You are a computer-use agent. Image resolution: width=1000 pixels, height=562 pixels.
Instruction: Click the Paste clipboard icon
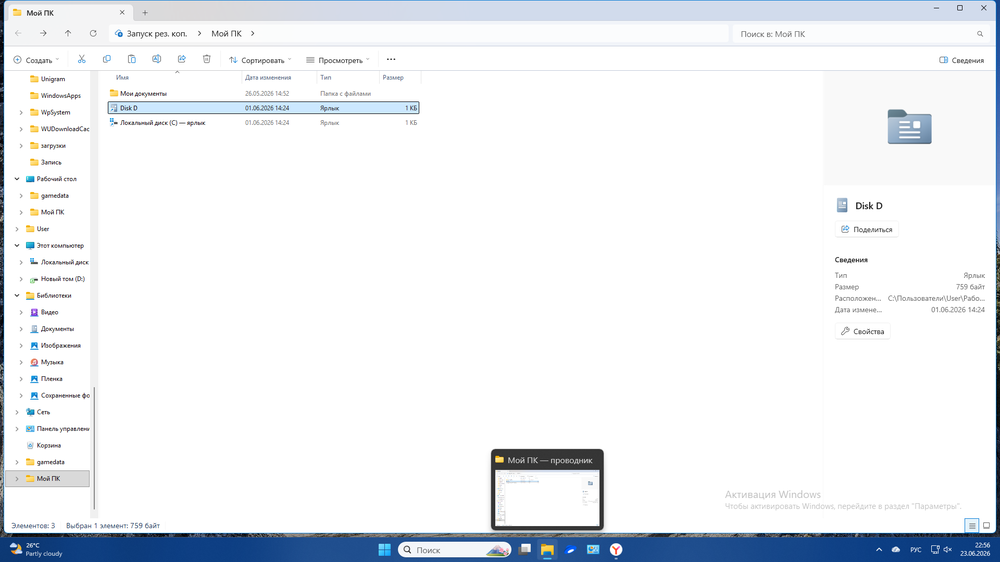pos(131,59)
